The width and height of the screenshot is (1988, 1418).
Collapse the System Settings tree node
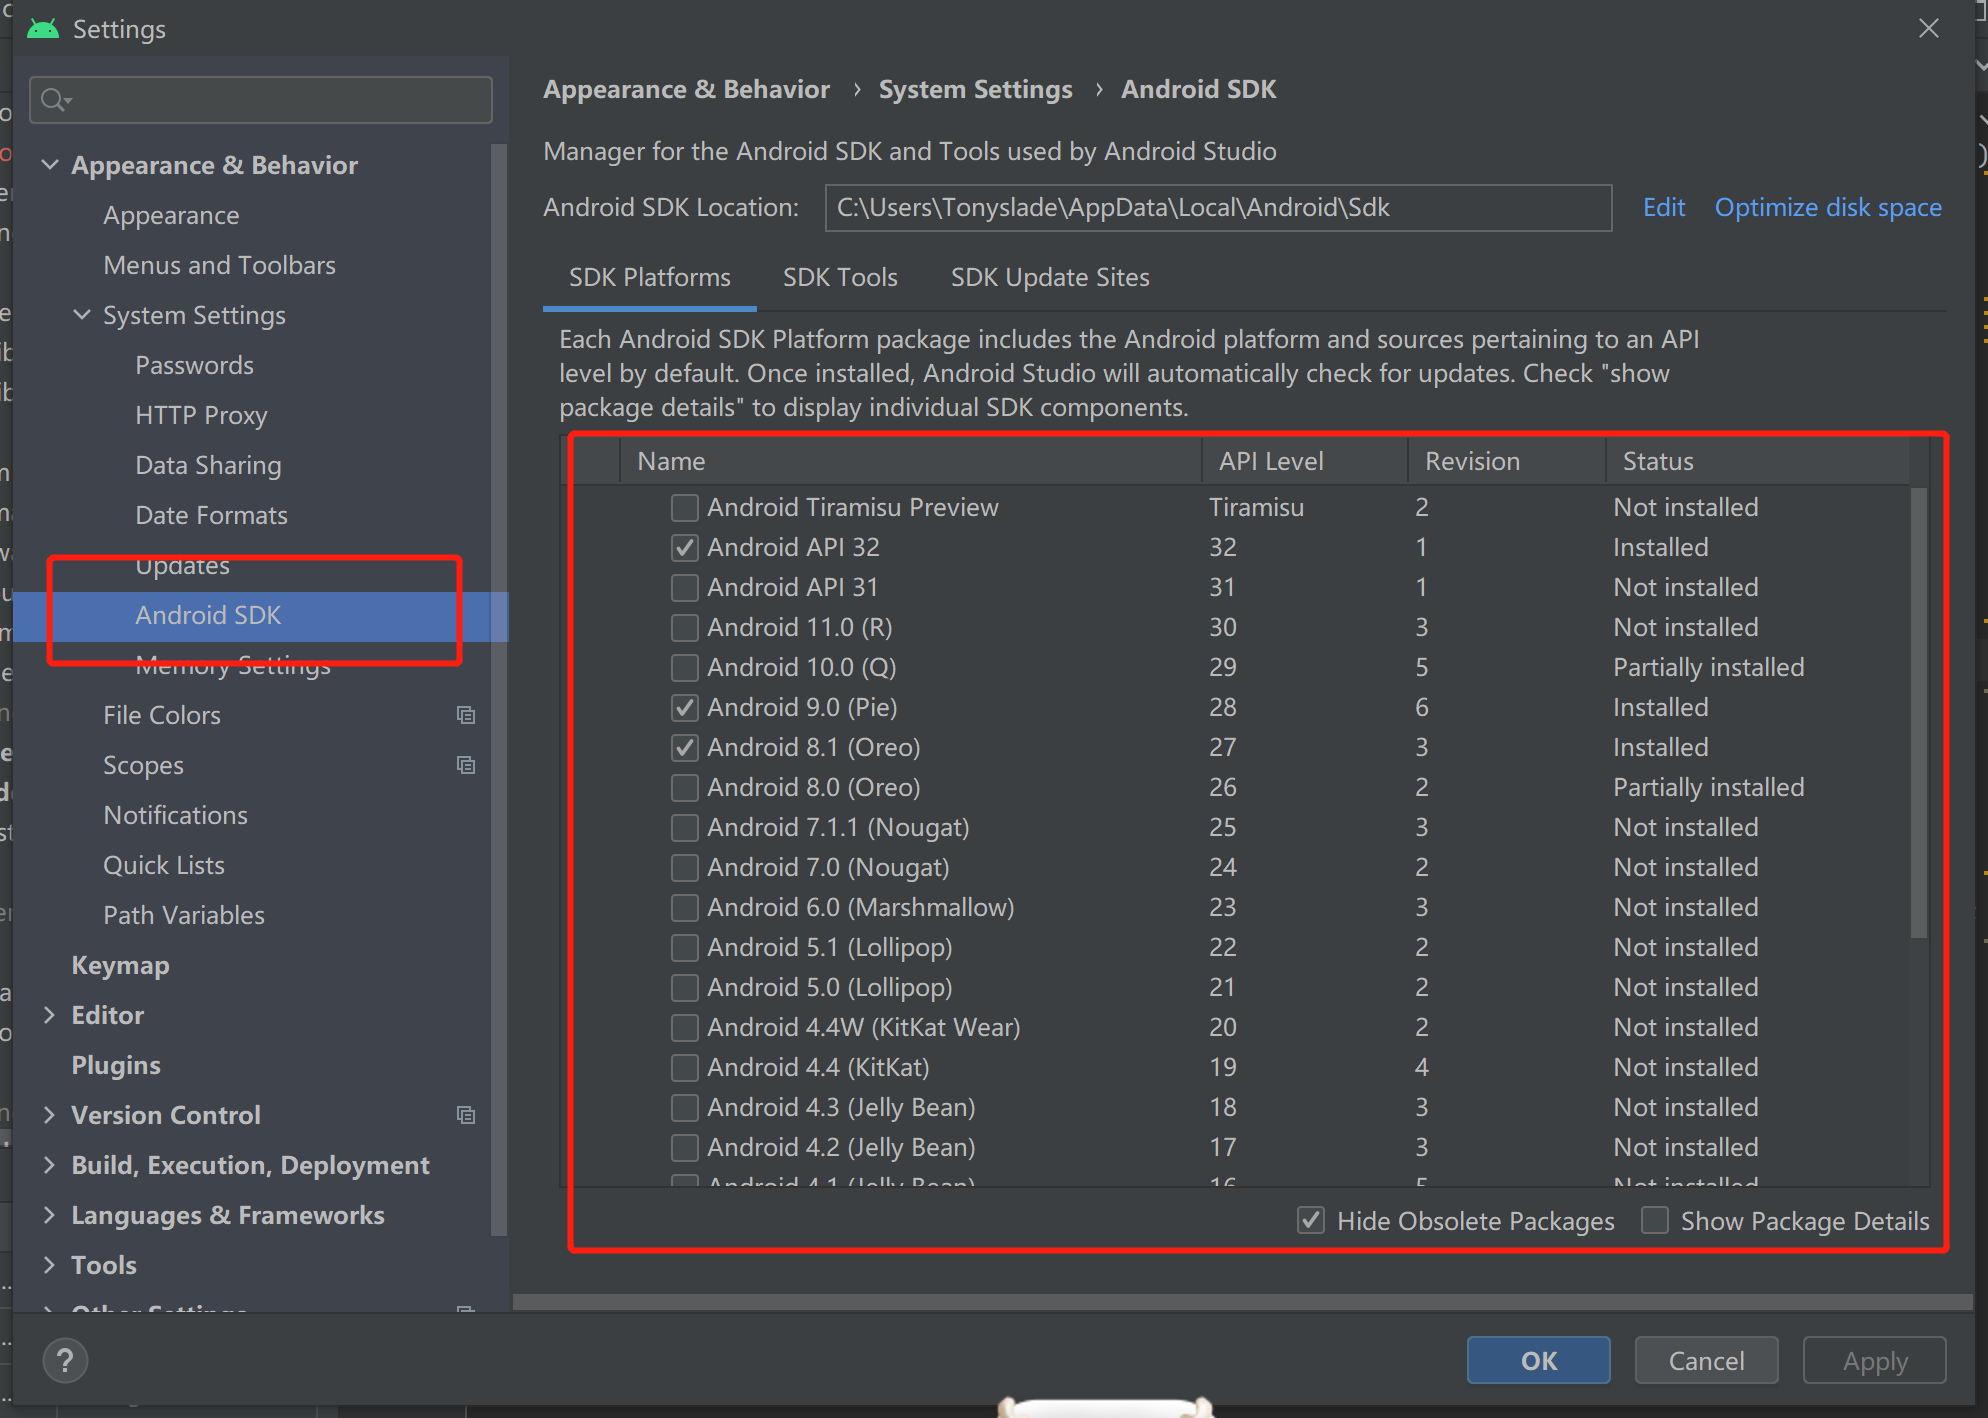82,315
